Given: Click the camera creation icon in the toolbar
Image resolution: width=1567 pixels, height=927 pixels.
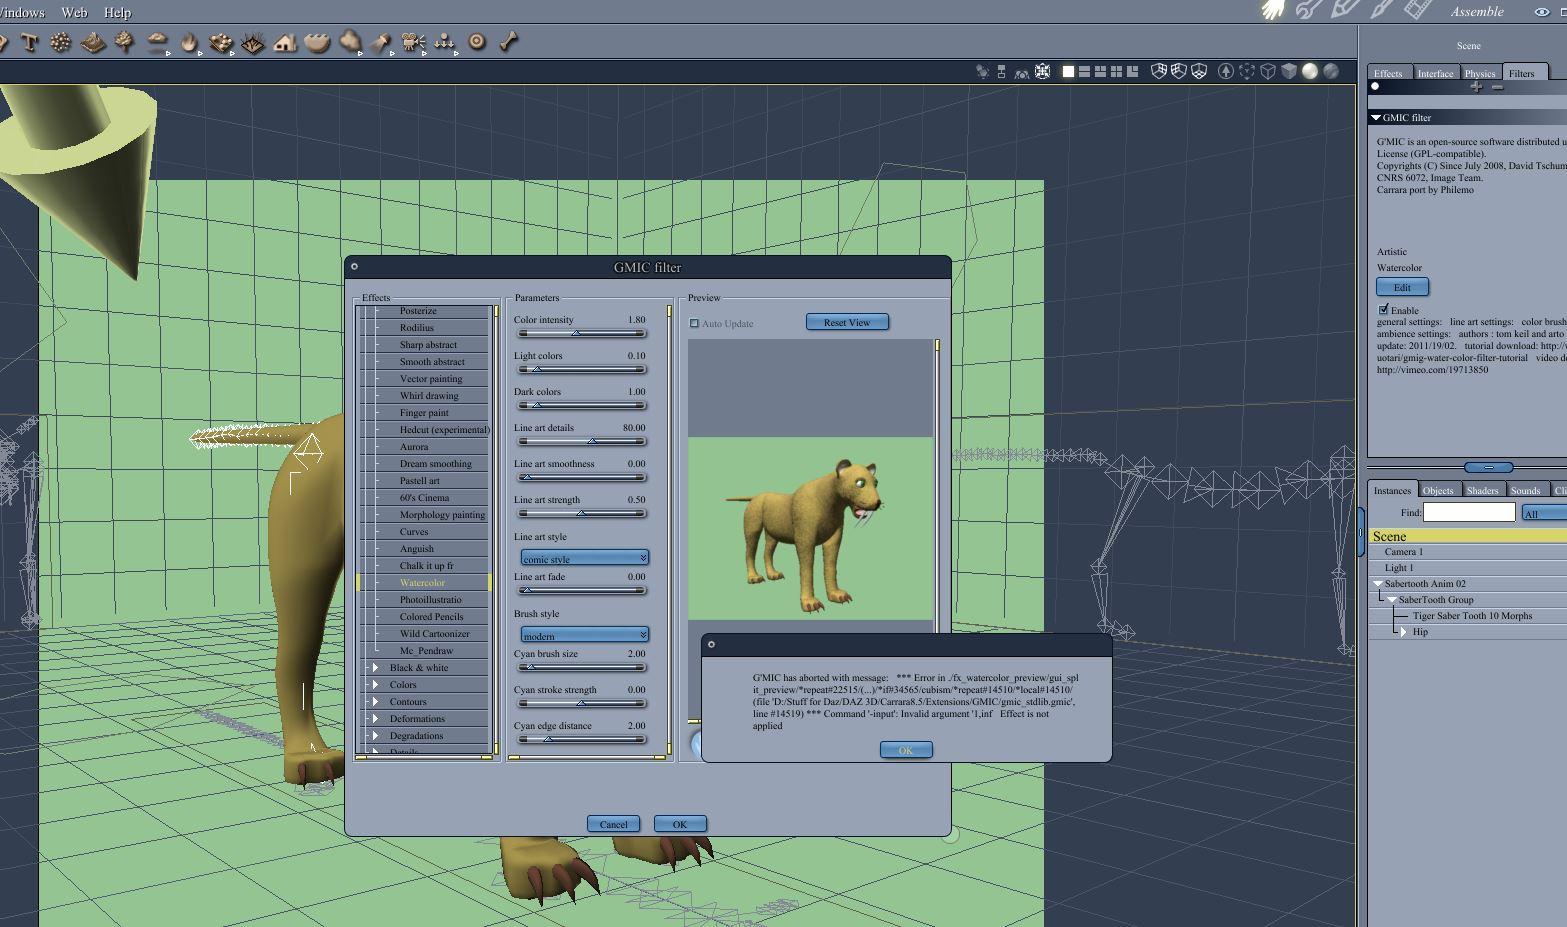Looking at the screenshot, I should [412, 42].
